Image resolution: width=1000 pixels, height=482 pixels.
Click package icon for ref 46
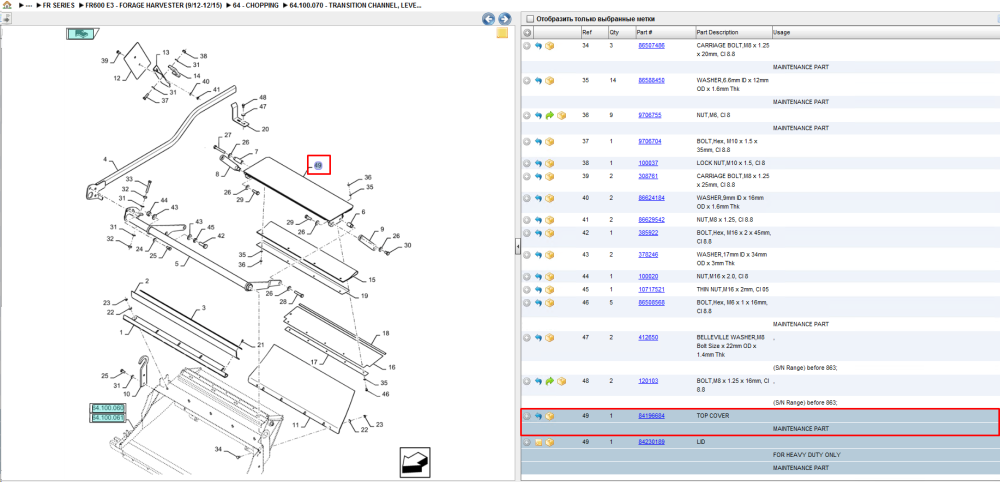click(550, 302)
